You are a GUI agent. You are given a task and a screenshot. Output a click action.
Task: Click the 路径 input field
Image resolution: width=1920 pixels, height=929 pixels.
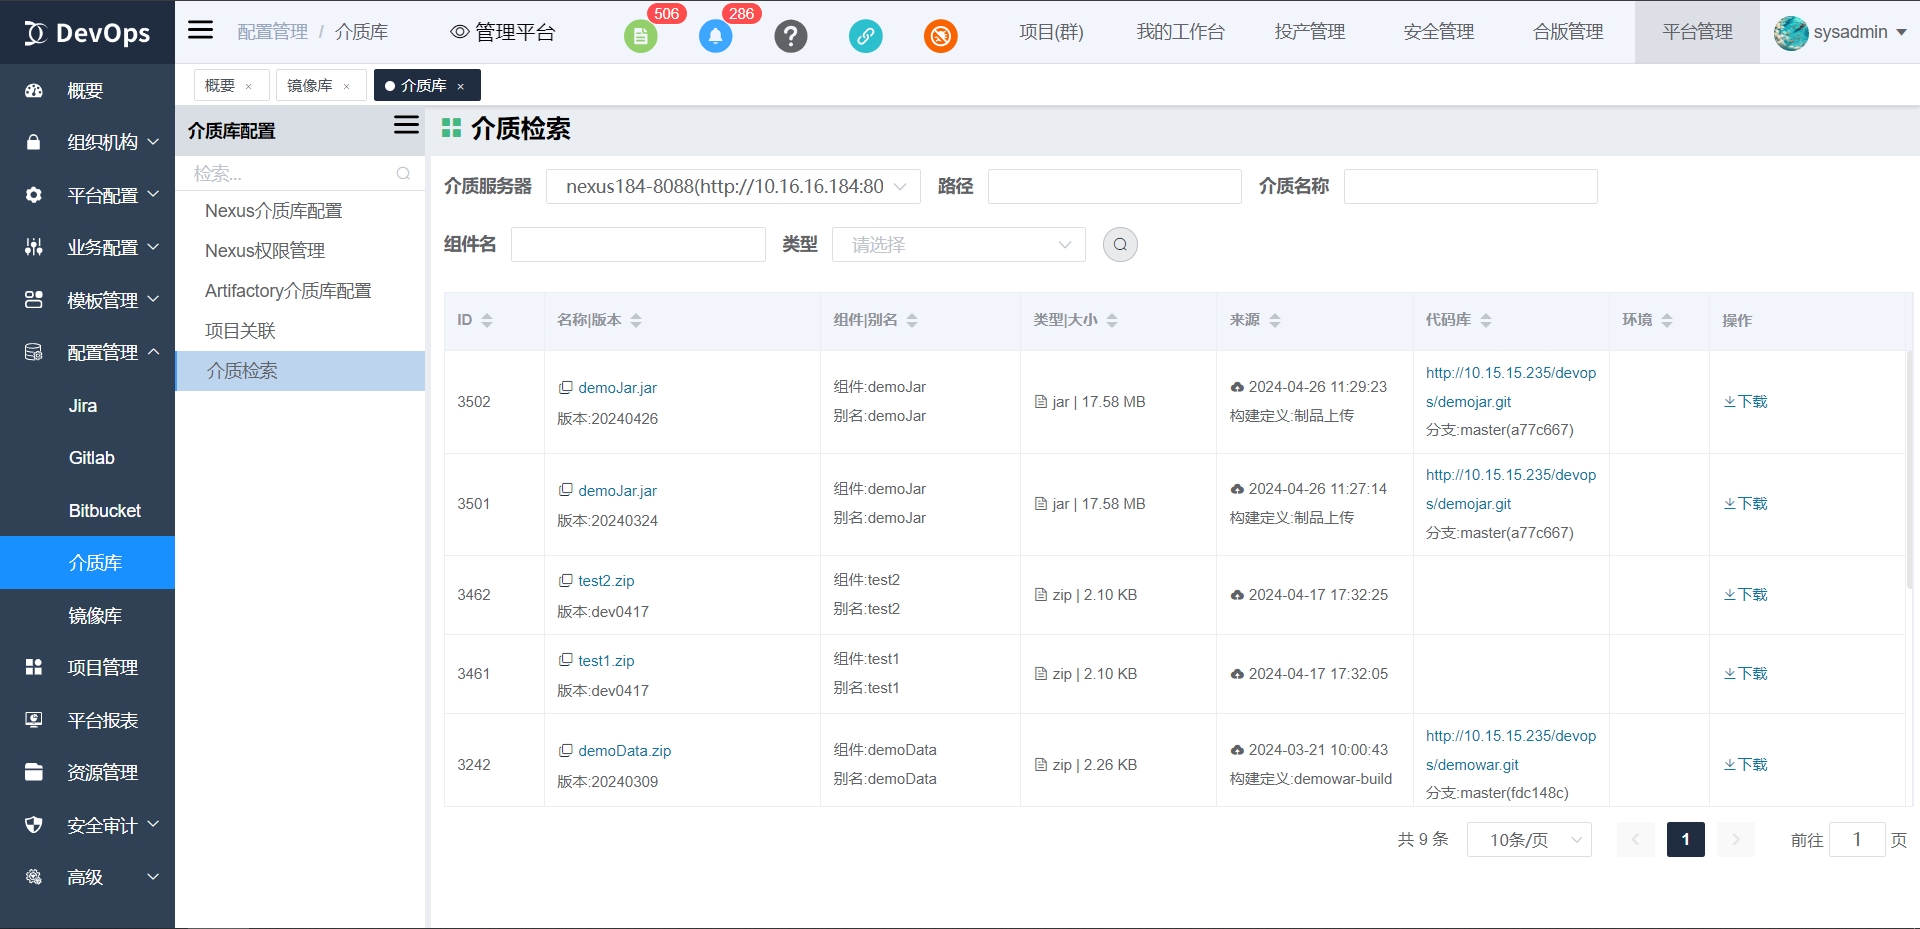[1114, 187]
